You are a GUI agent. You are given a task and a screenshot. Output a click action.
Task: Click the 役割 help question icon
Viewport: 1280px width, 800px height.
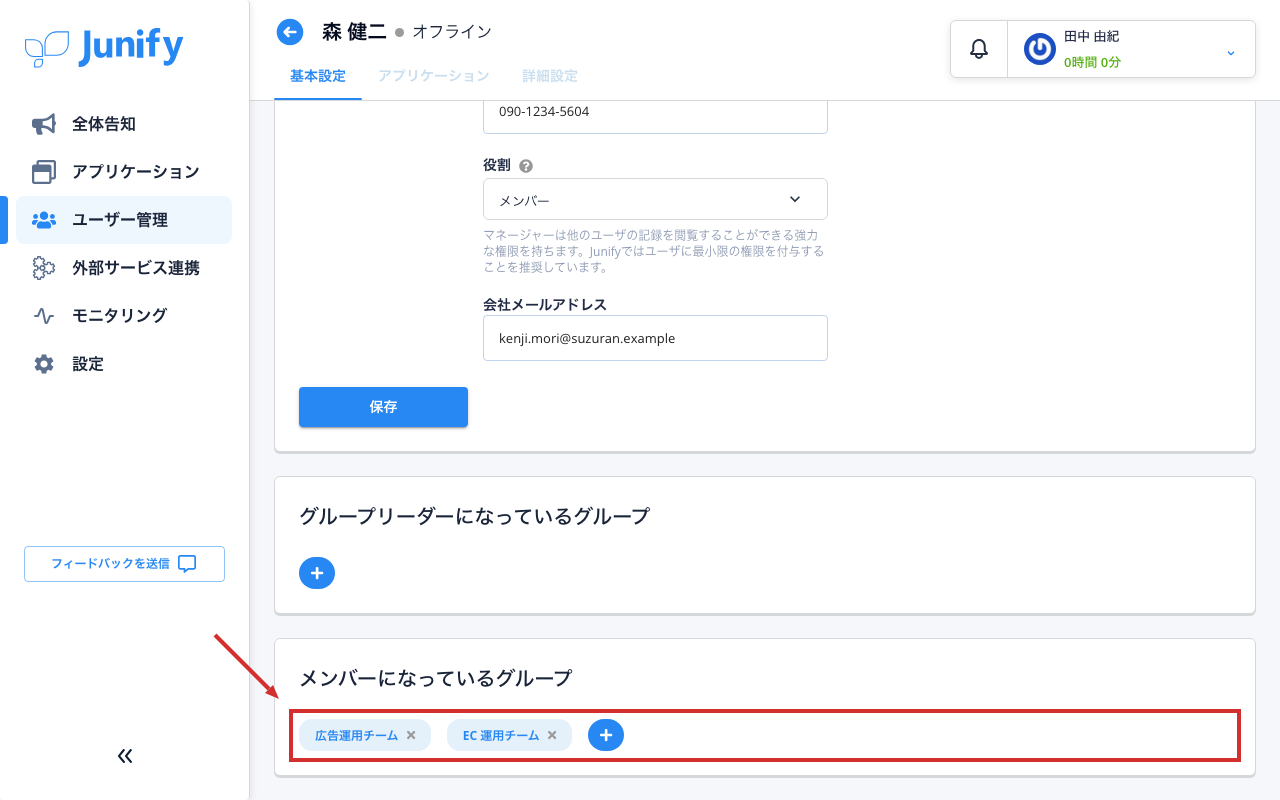coord(526,166)
